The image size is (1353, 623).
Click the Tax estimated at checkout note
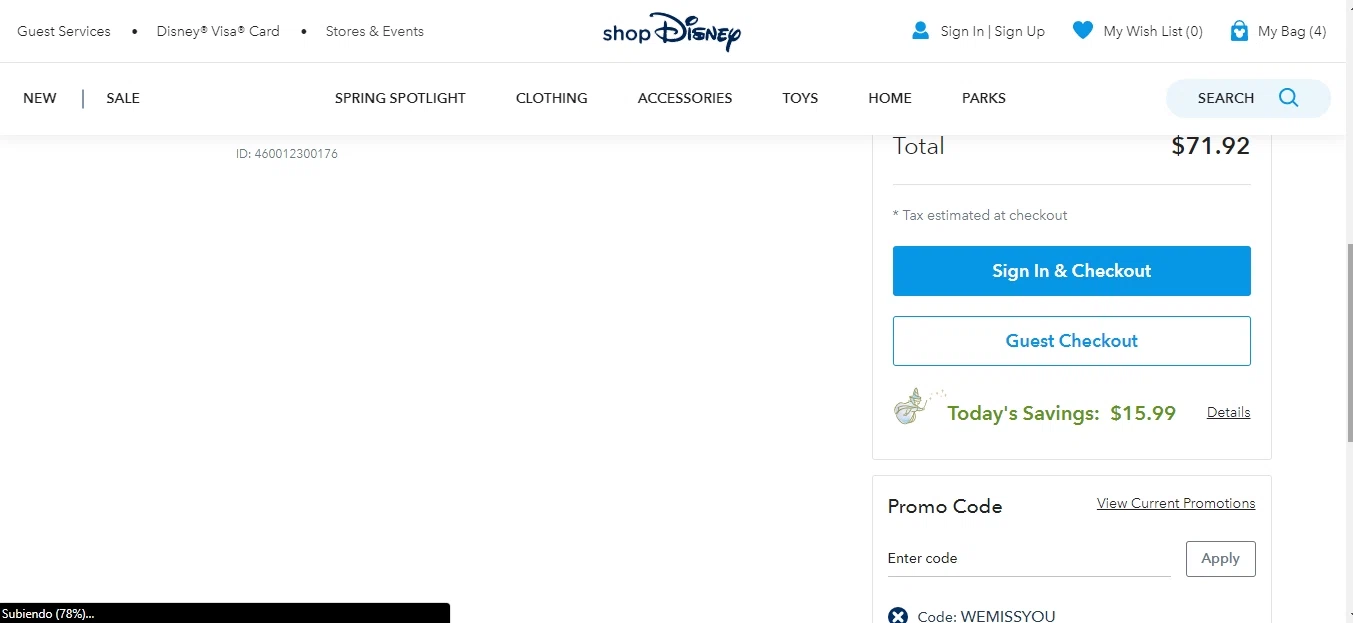click(x=980, y=215)
